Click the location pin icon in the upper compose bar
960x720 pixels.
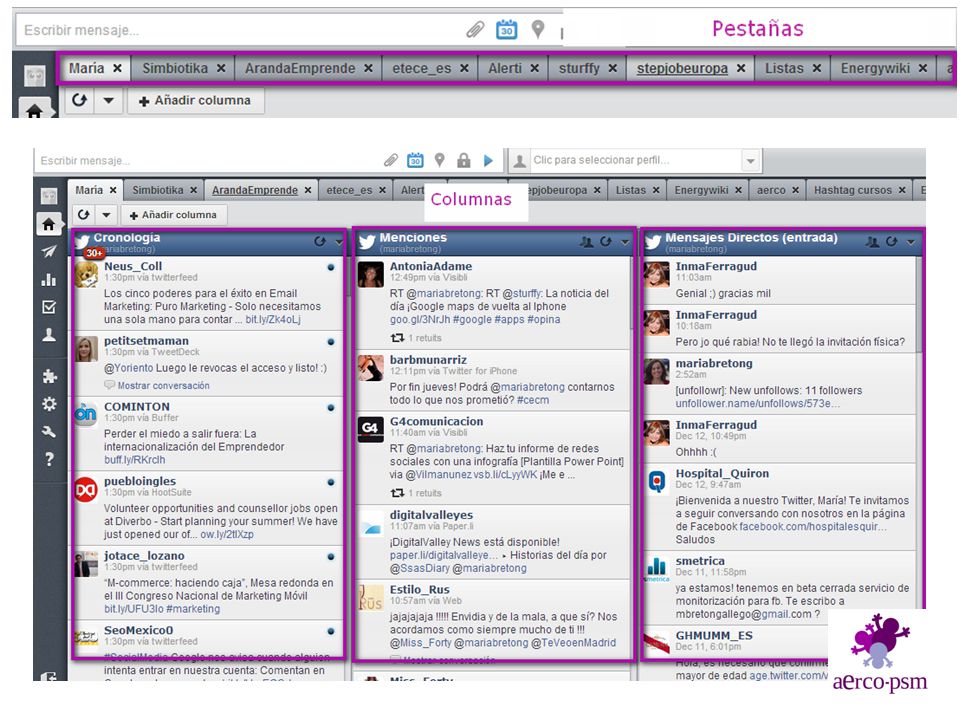click(x=538, y=29)
